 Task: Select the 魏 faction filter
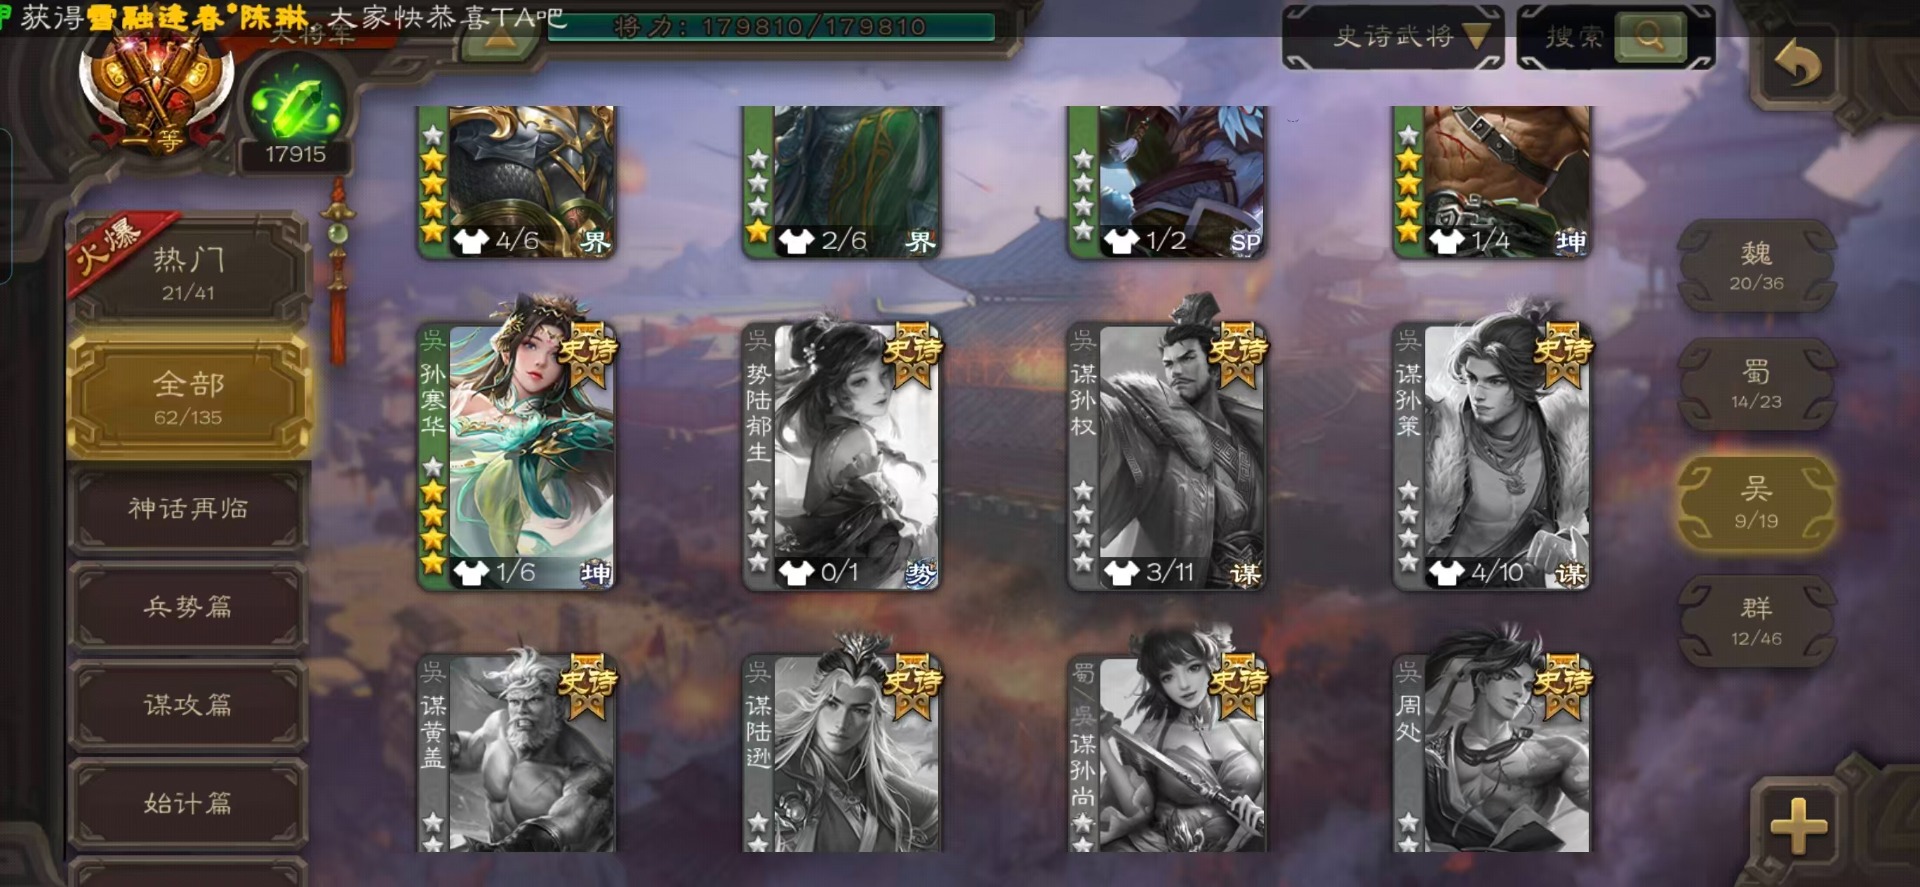point(1757,266)
